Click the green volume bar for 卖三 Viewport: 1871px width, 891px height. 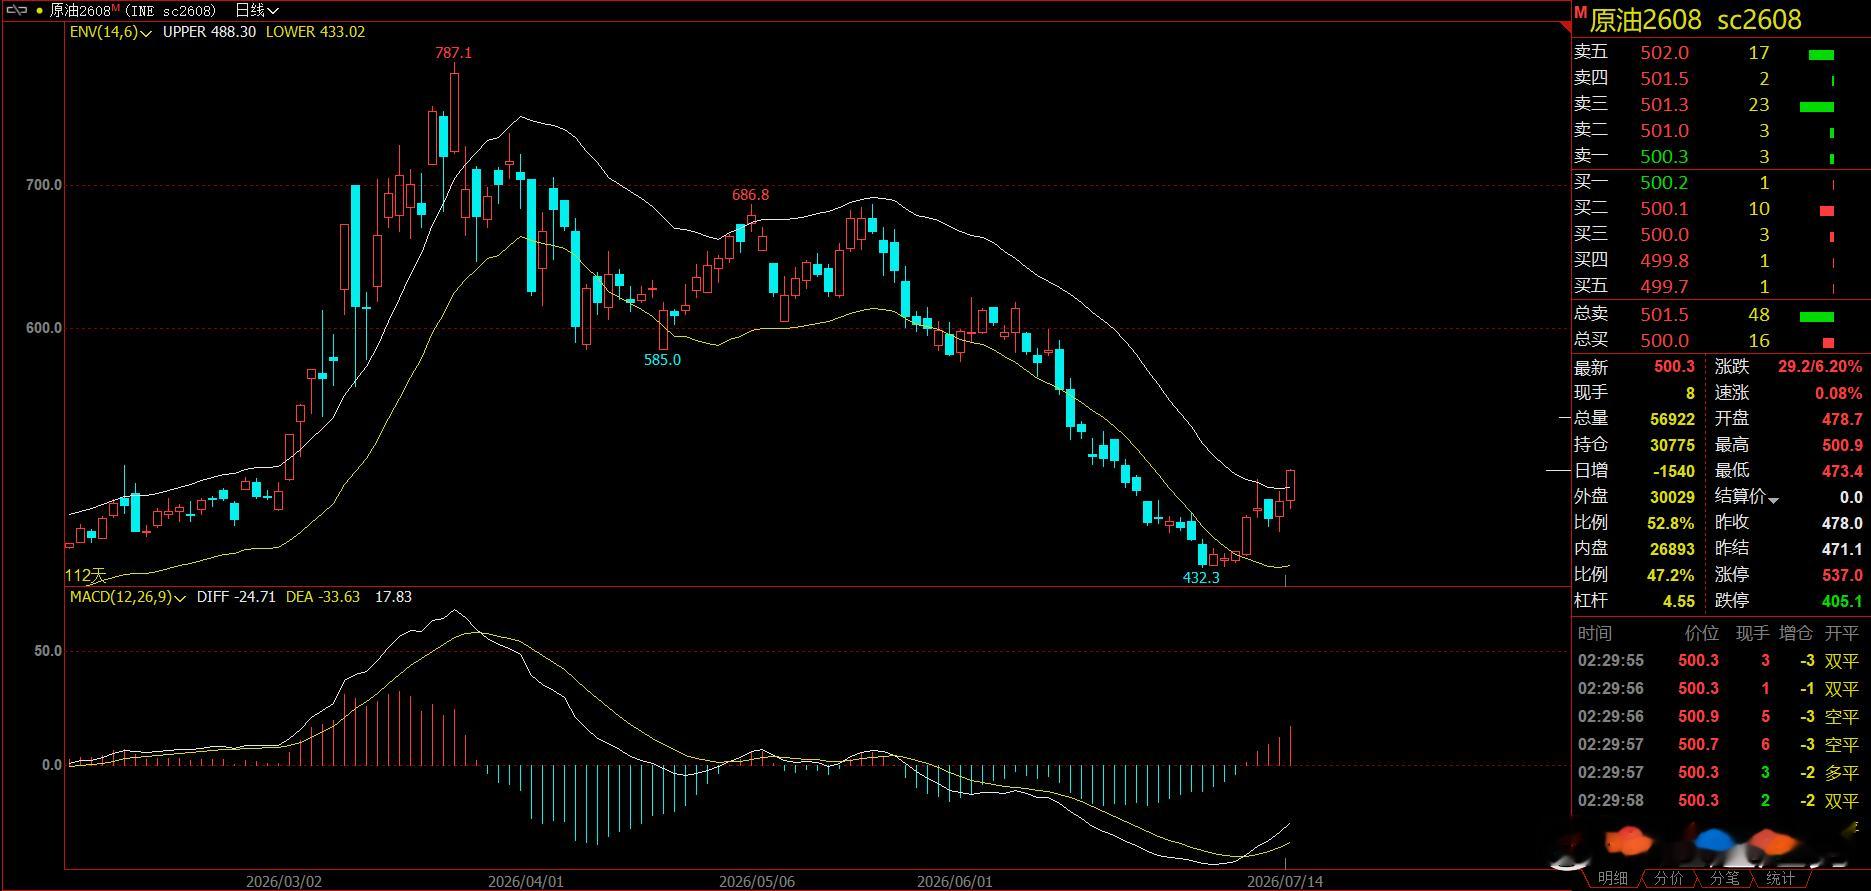coord(1817,106)
